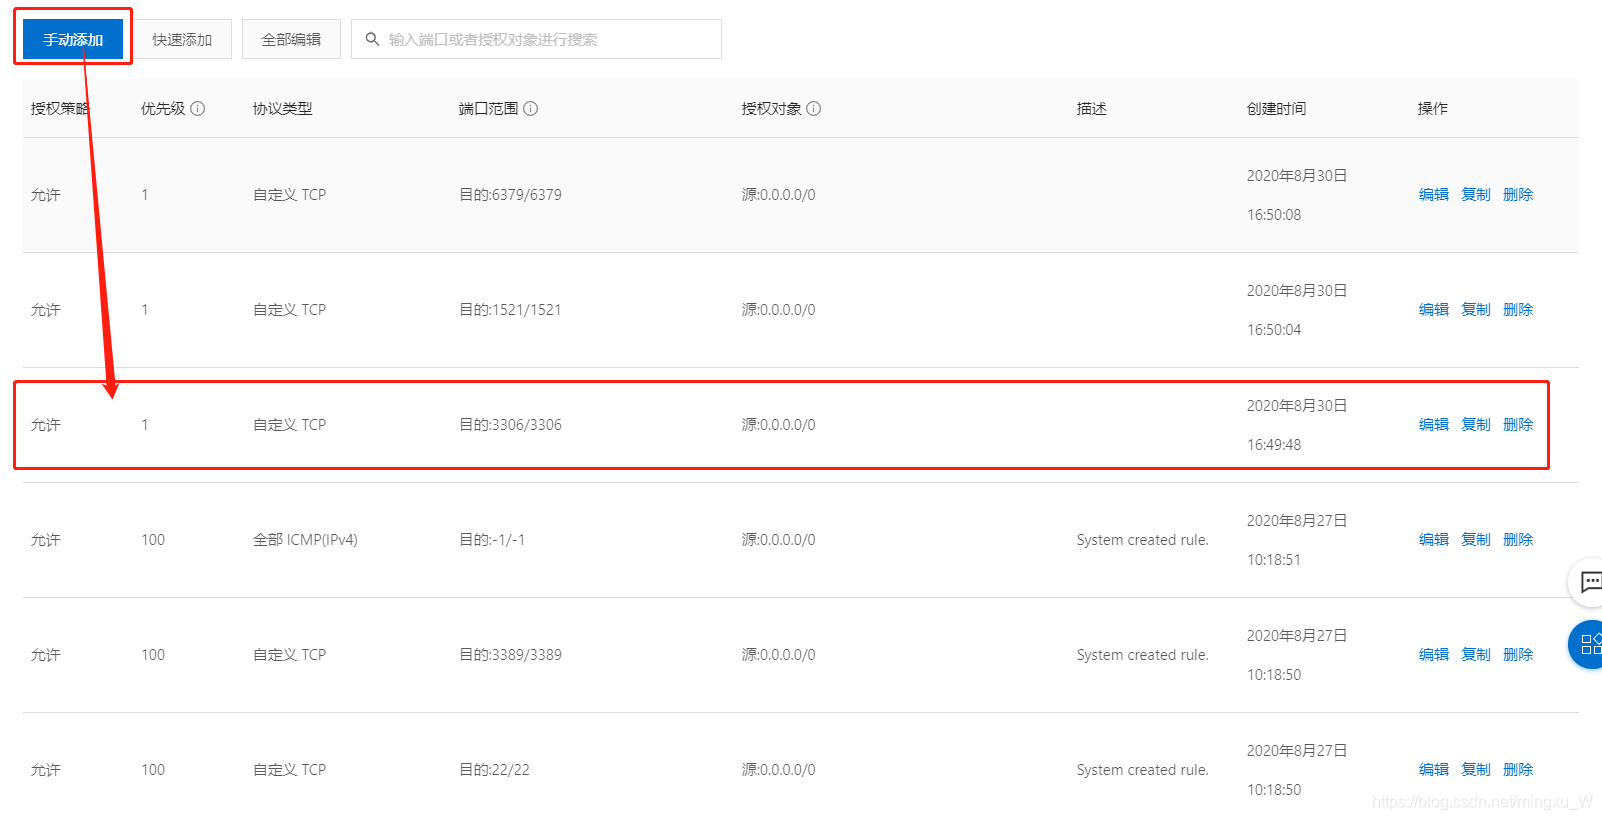Click the search magnifier icon
The image size is (1602, 820).
(x=372, y=39)
